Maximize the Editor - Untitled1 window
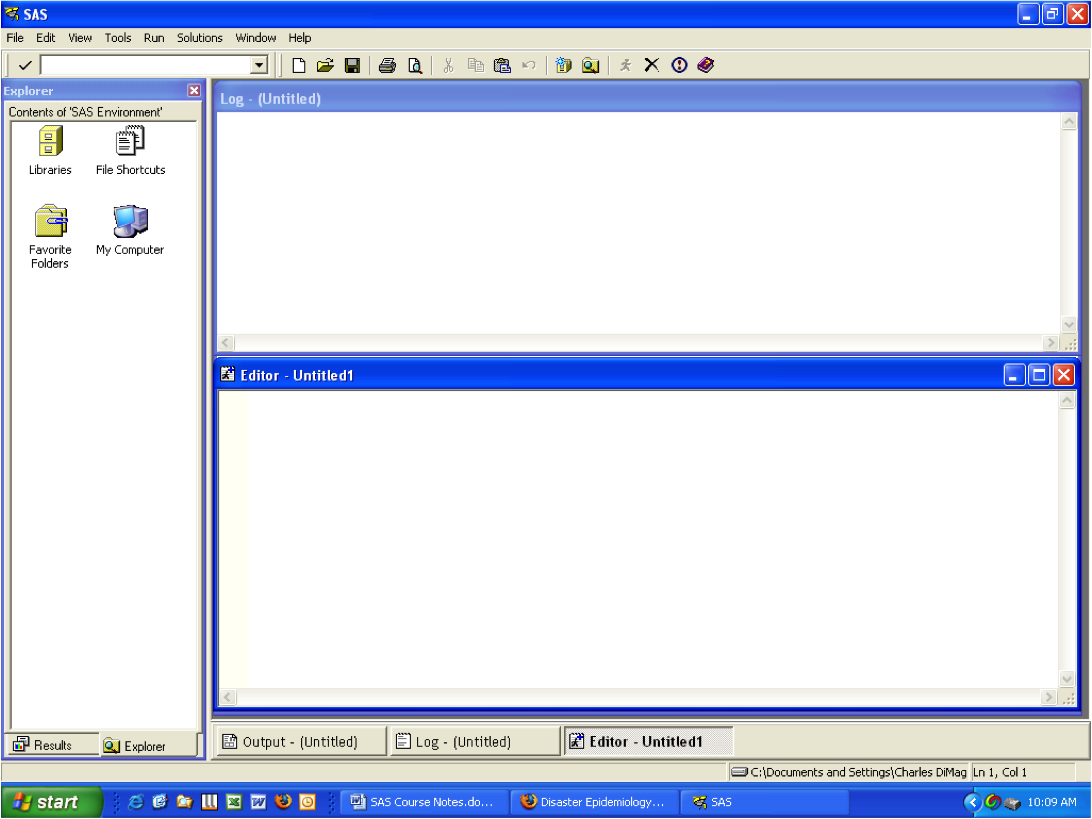Image resolution: width=1092 pixels, height=819 pixels. [1038, 375]
